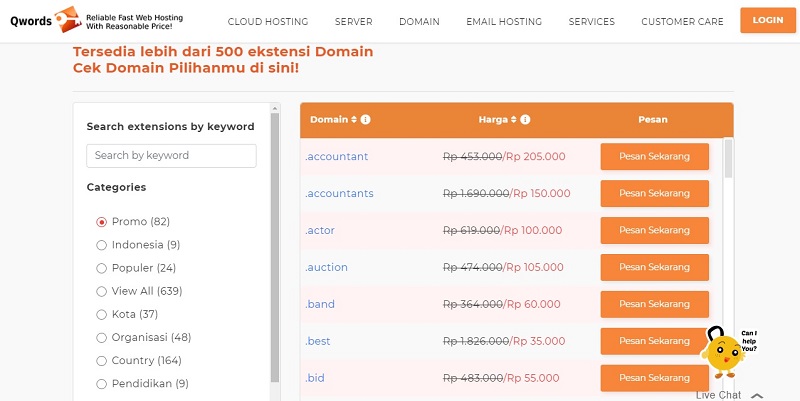Screen dimensions: 800x401
Task: Click the info icon beside Domain header
Action: point(366,120)
